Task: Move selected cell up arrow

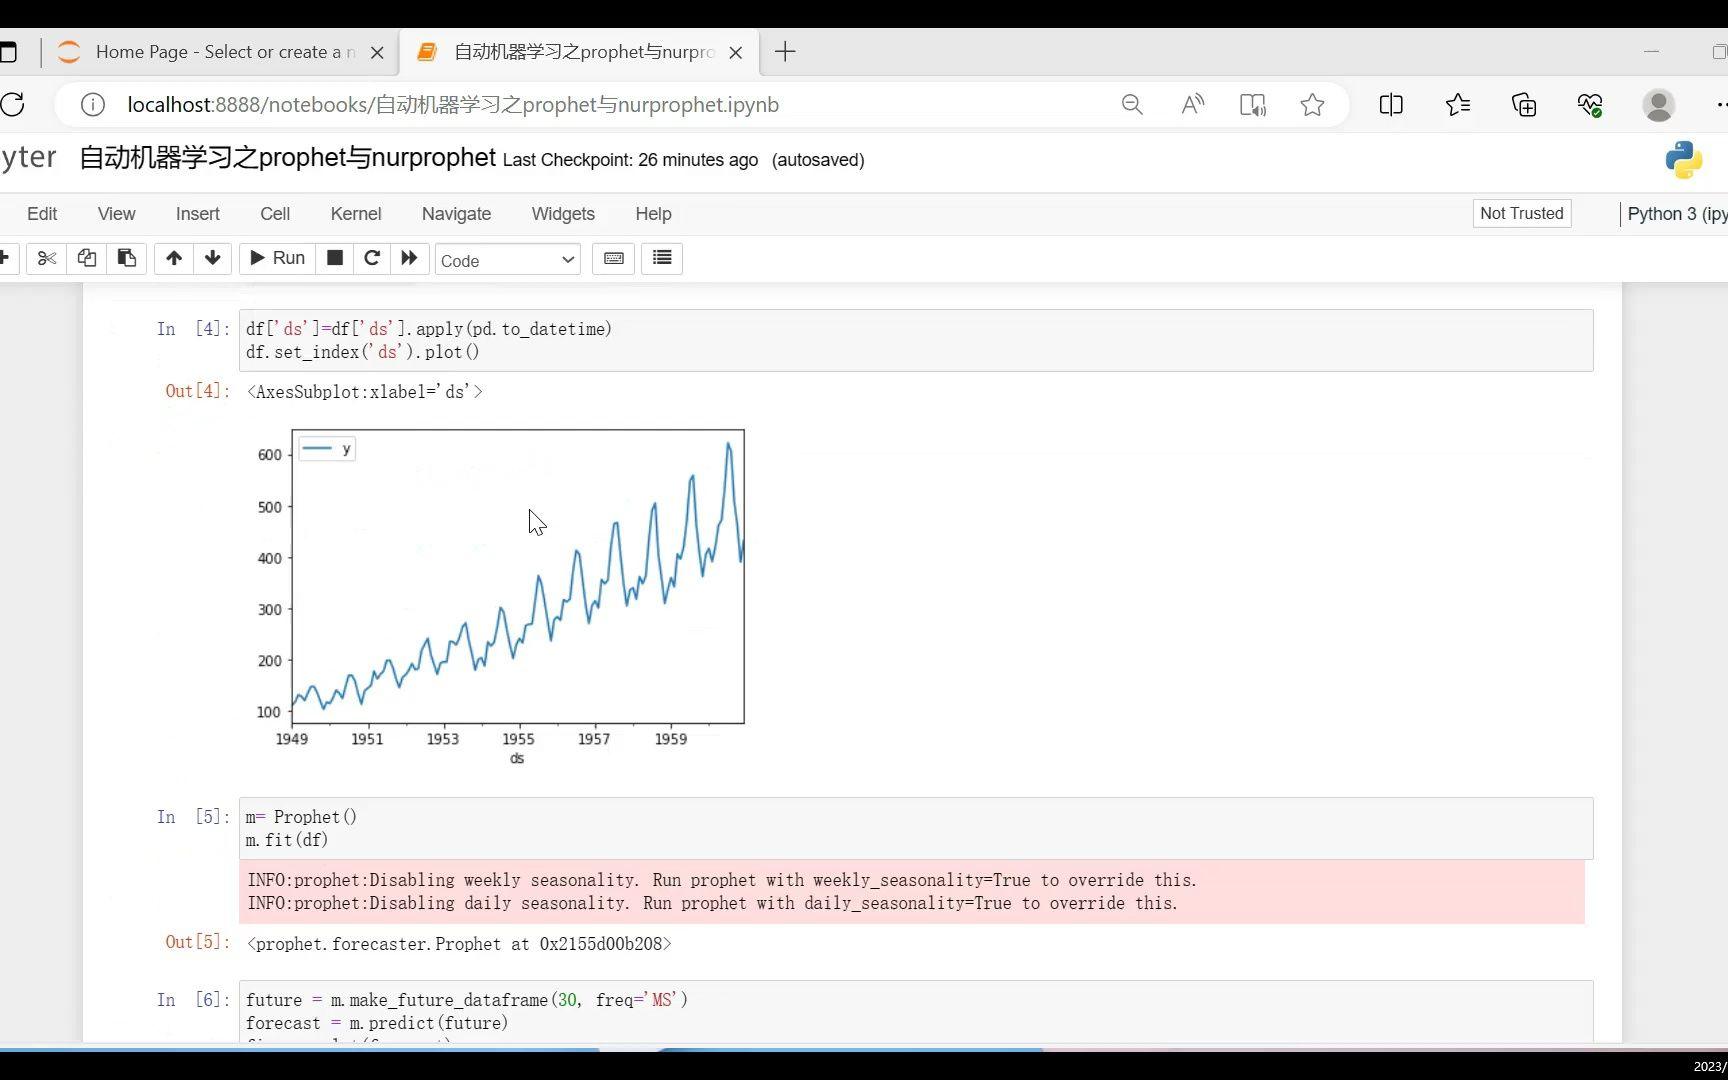Action: [174, 259]
